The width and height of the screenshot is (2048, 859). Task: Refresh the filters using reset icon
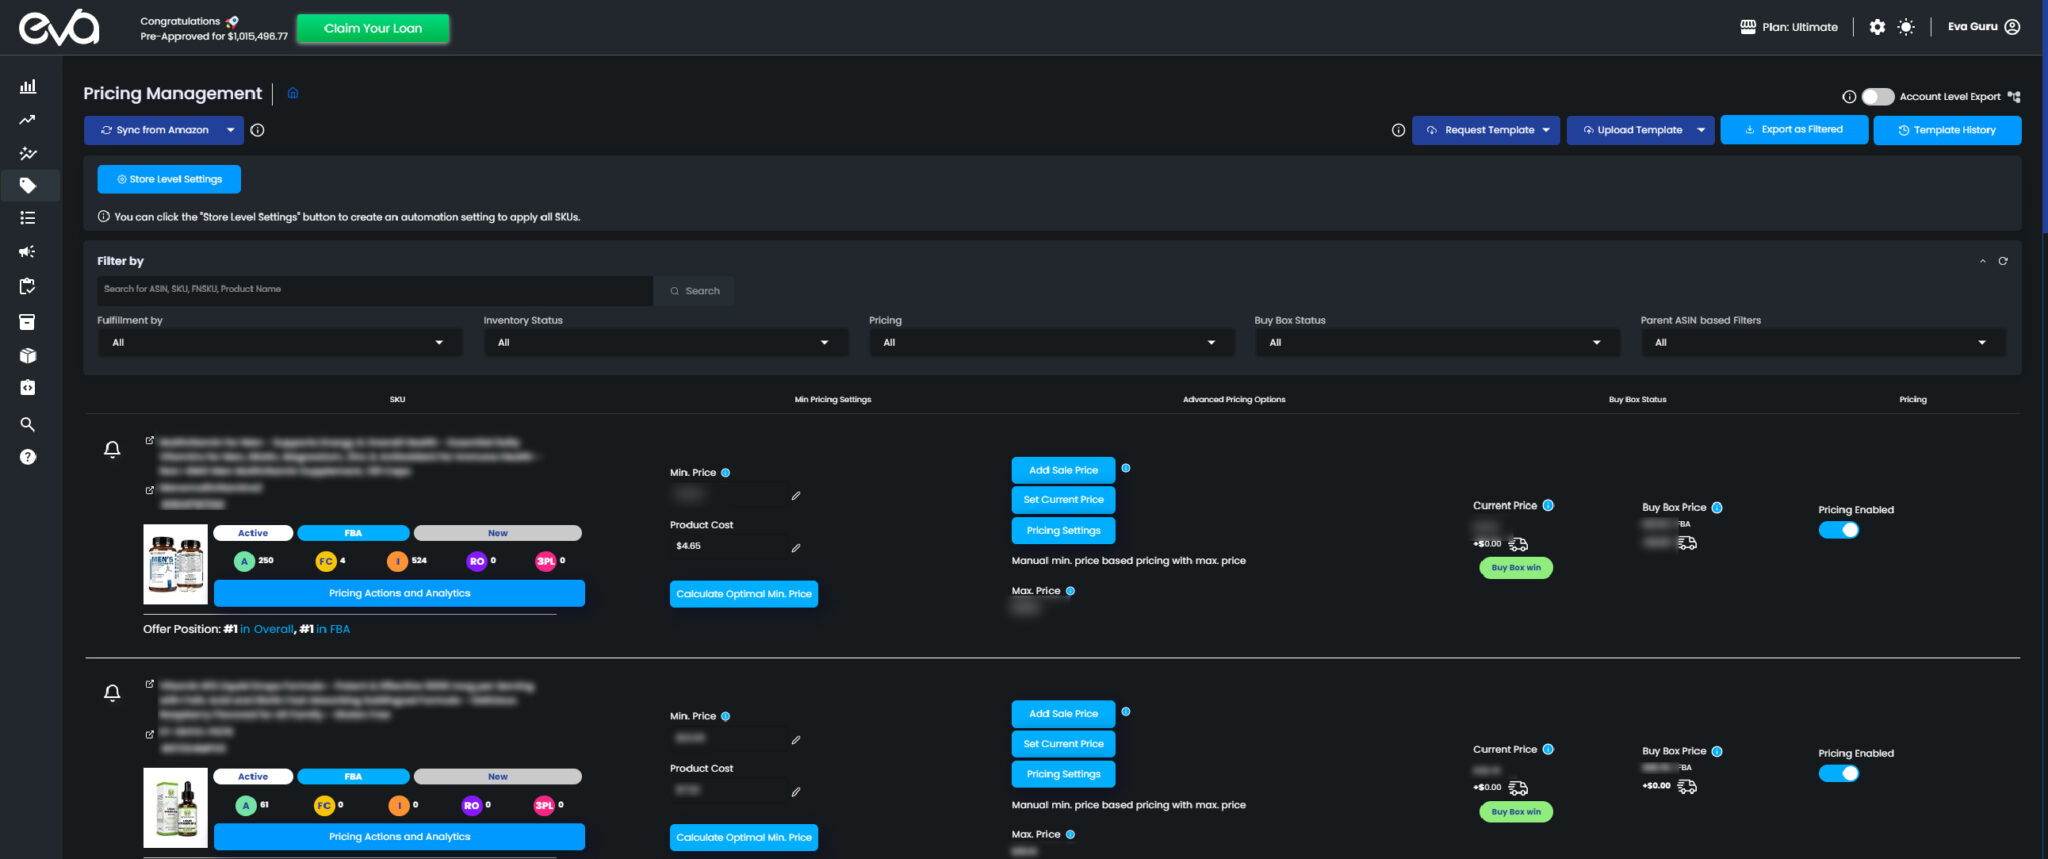[2003, 261]
